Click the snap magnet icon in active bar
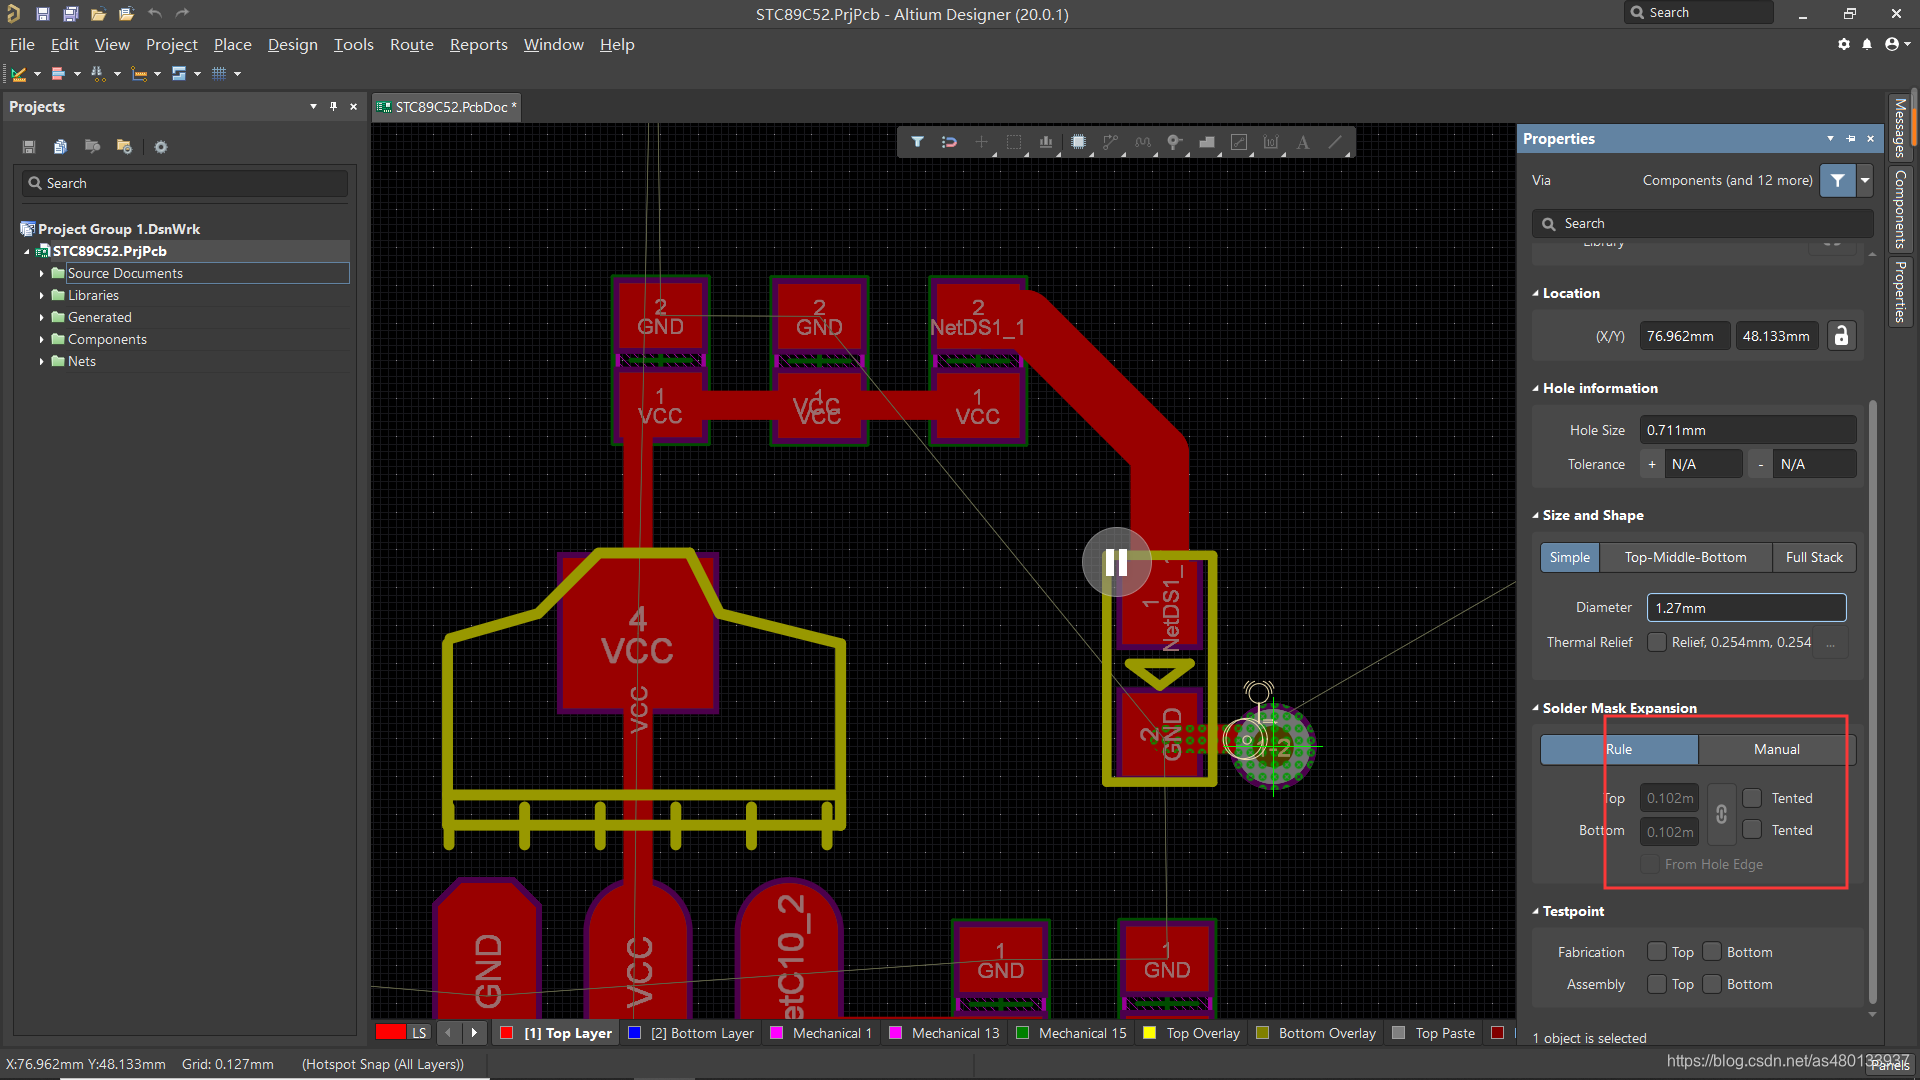 click(949, 142)
